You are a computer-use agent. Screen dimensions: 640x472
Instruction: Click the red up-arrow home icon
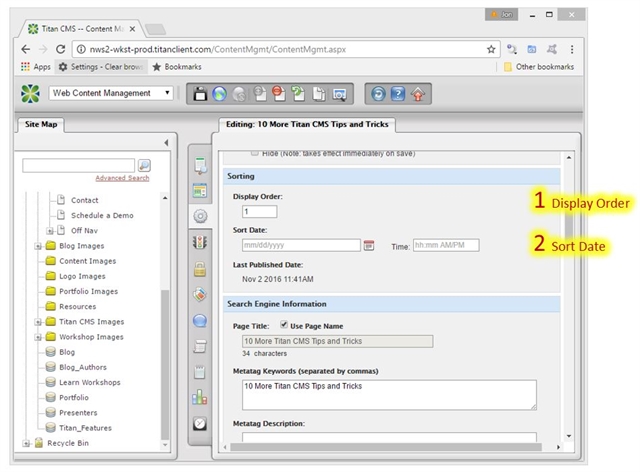[418, 94]
